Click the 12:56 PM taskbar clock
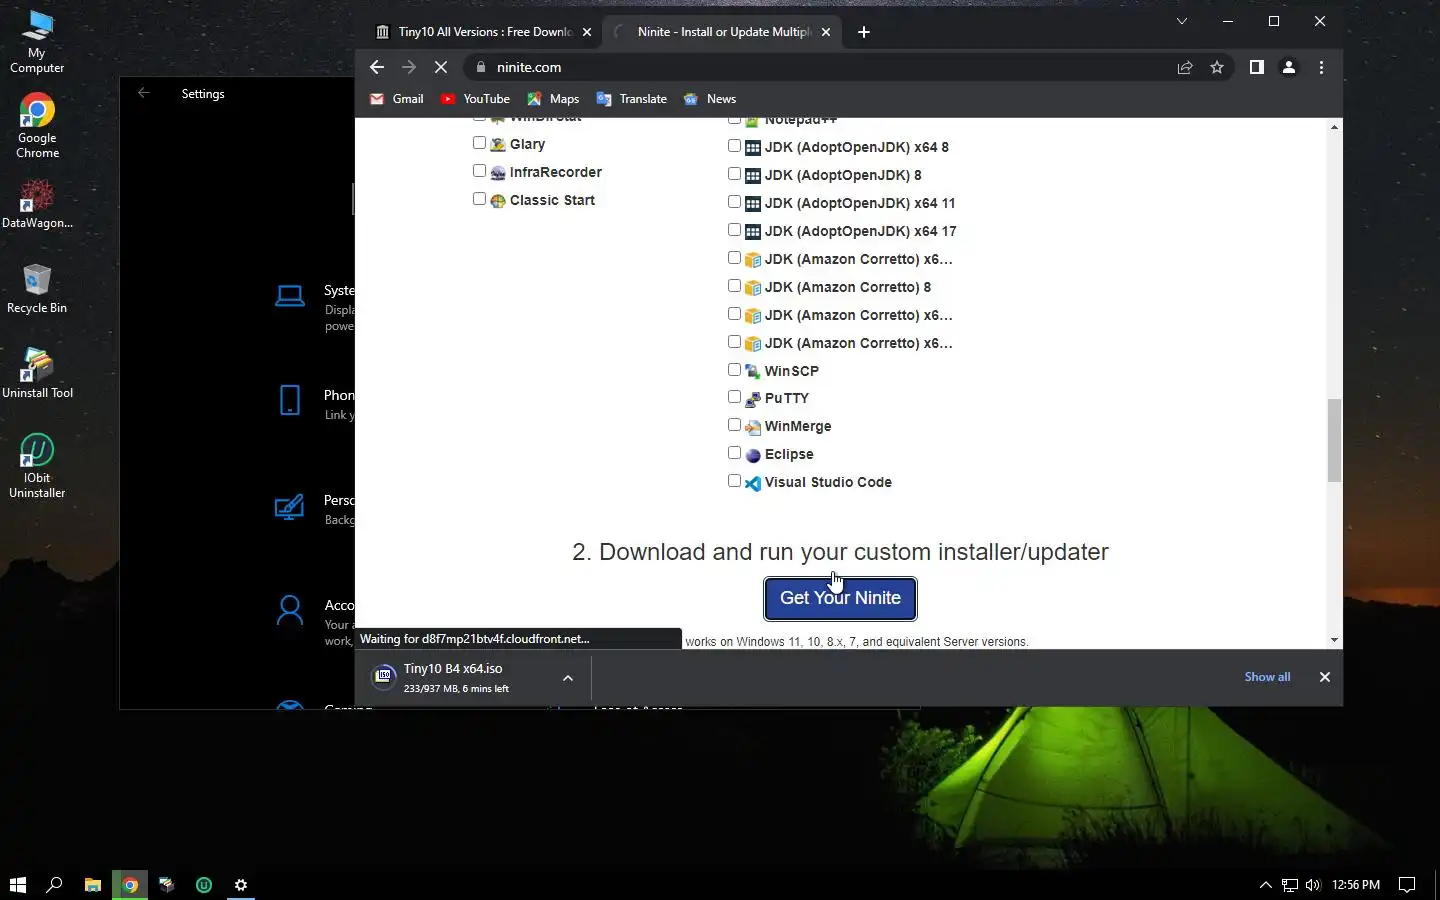The image size is (1440, 900). tap(1356, 884)
